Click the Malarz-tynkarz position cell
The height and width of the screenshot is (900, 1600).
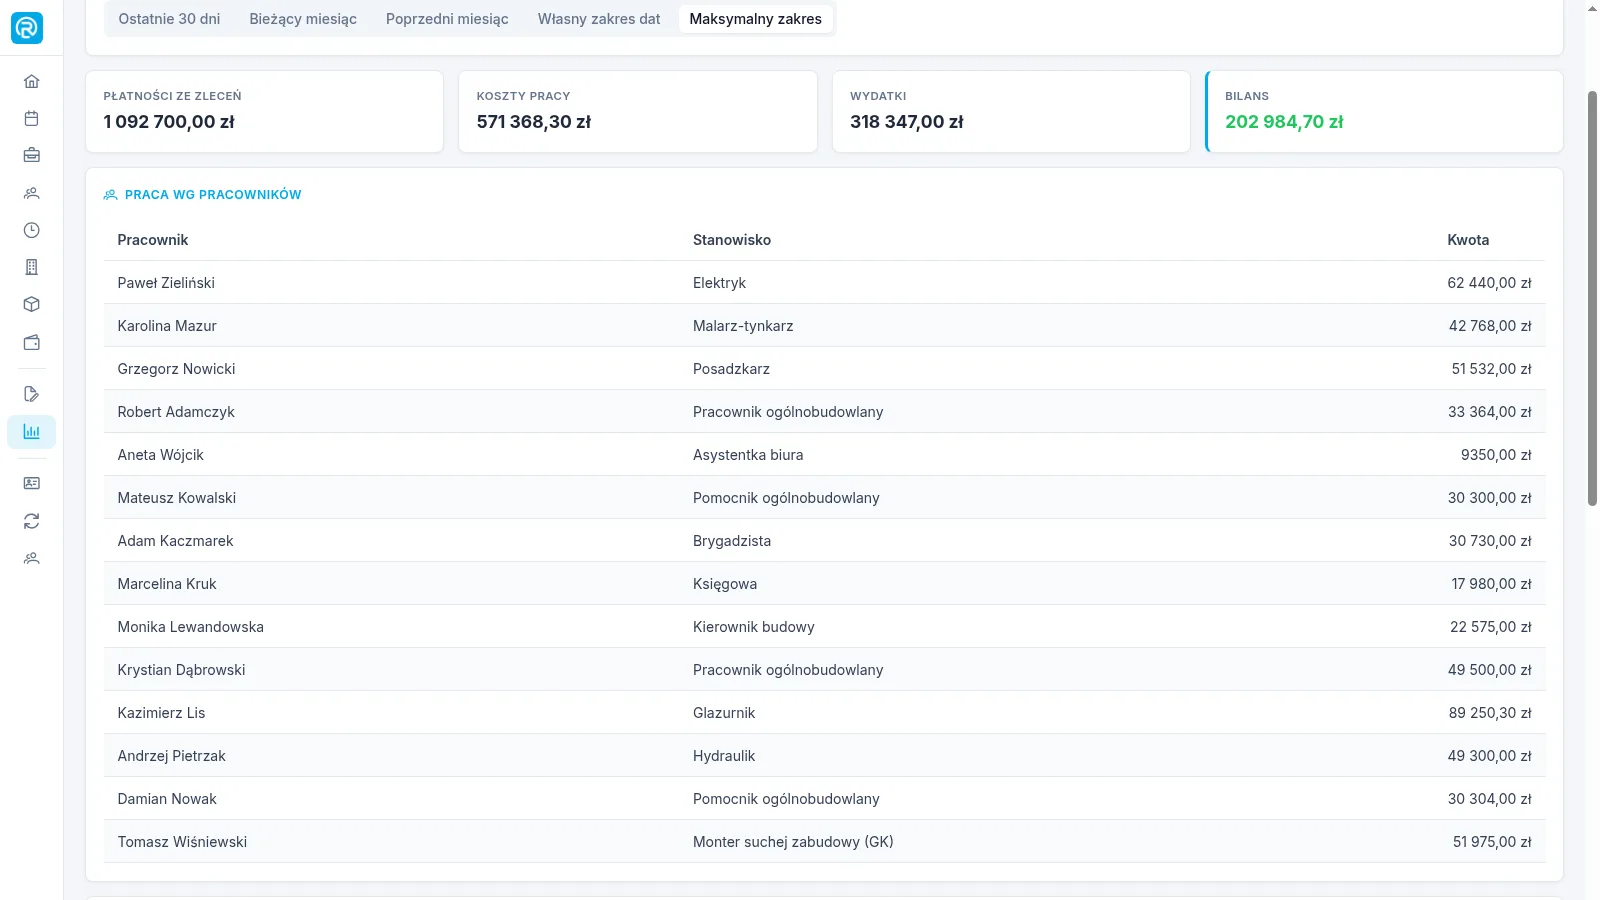[743, 326]
